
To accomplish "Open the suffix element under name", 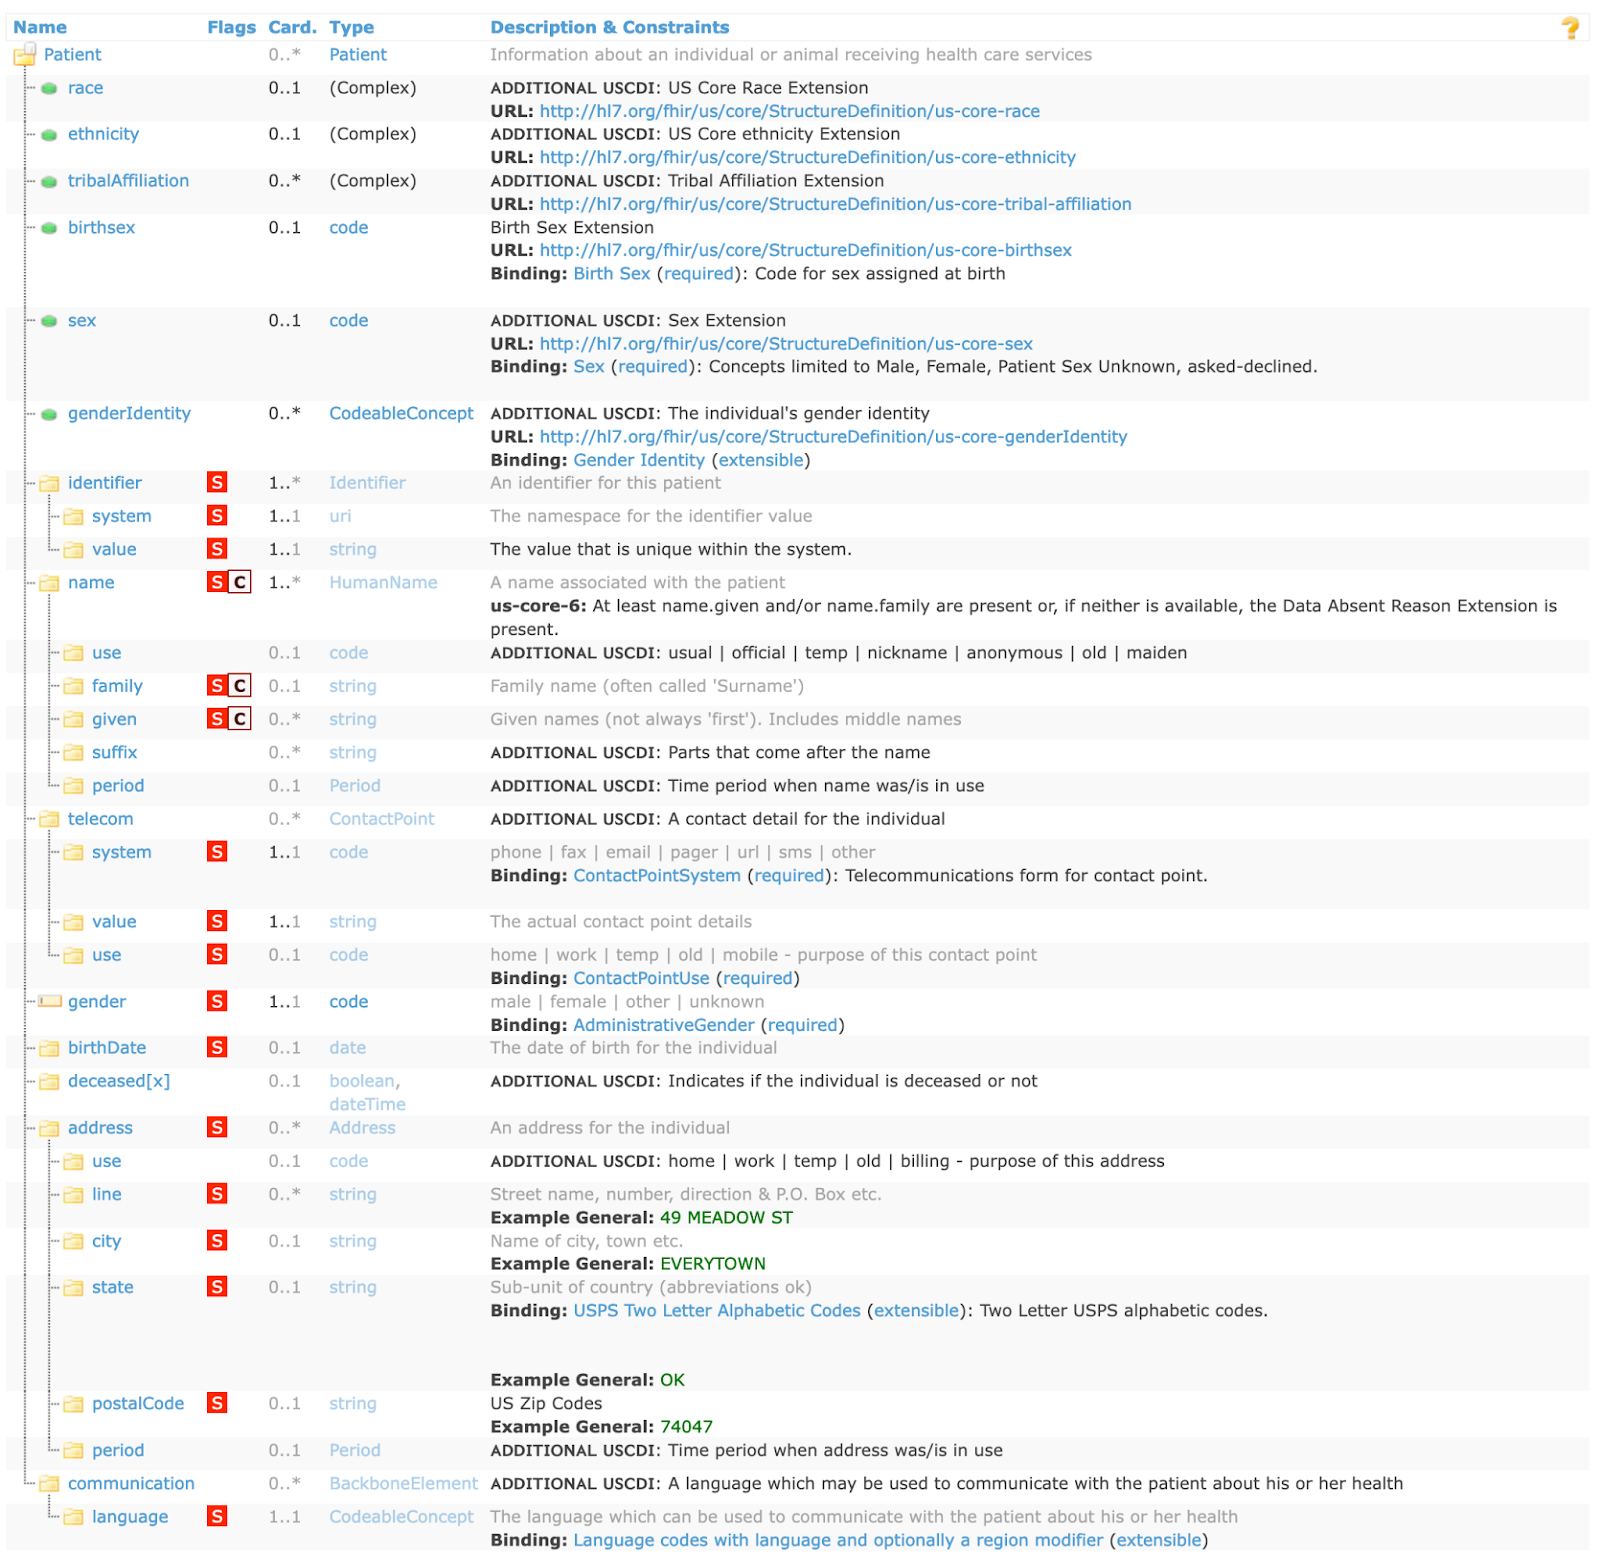I will (114, 753).
